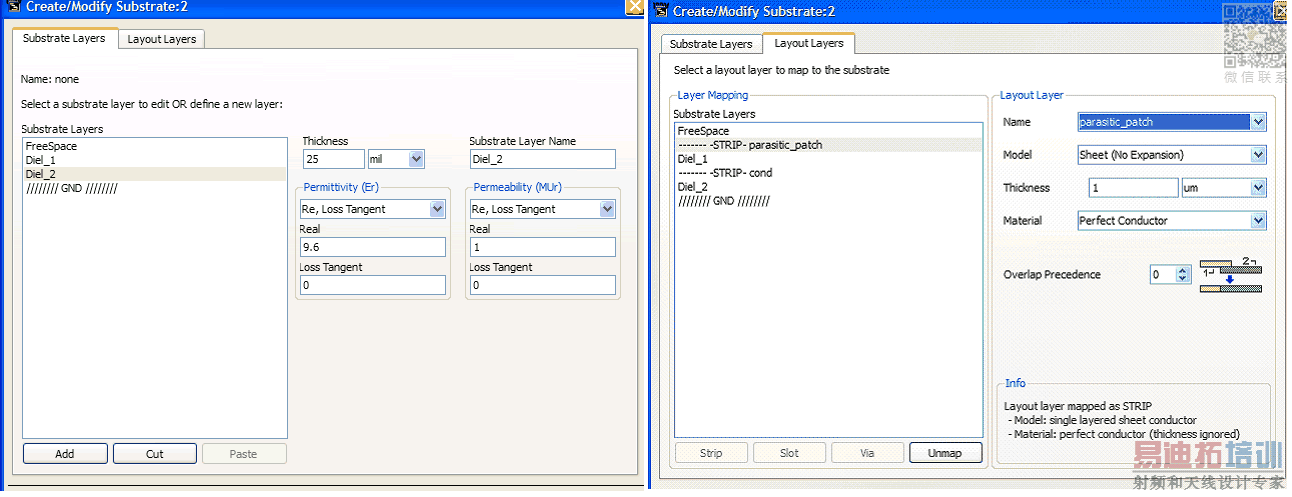The height and width of the screenshot is (497, 1292).
Task: Select Diel_2 in layer mapping list
Action: click(829, 187)
